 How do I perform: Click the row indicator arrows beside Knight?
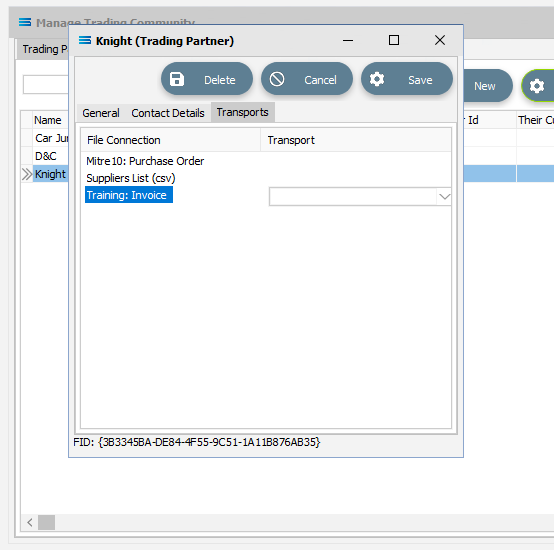(x=27, y=174)
